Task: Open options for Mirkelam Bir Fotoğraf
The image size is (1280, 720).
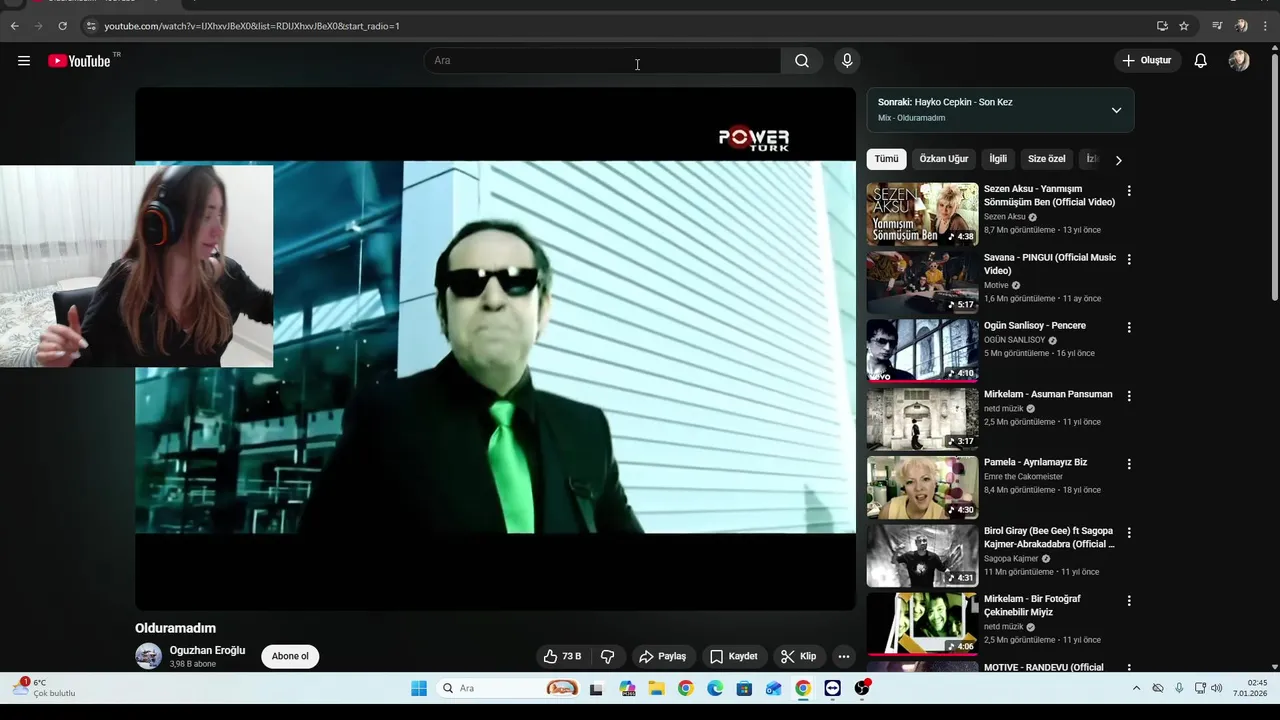Action: point(1129,601)
